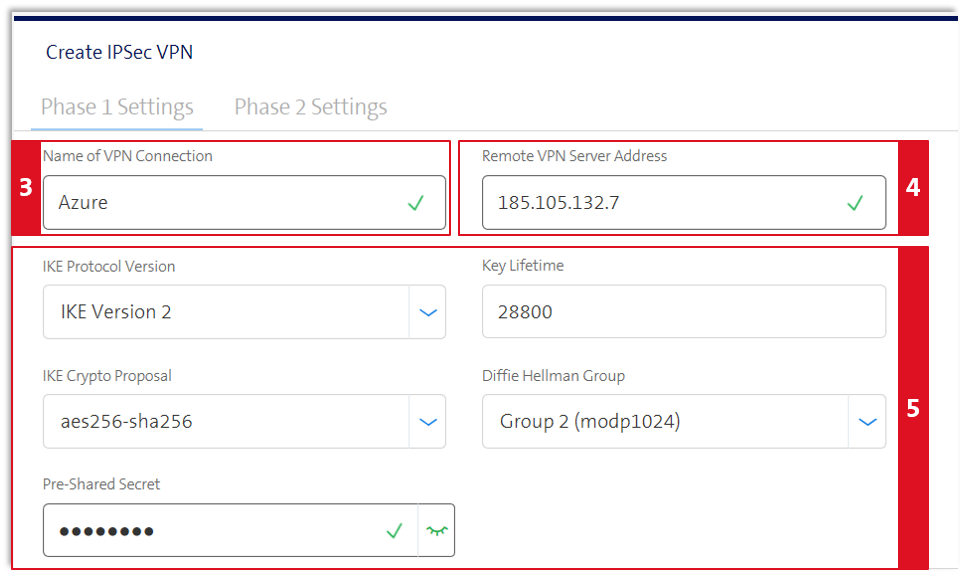The width and height of the screenshot is (965, 575).
Task: Click green checkmark in Pre-Shared Secret field
Action: [x=394, y=530]
